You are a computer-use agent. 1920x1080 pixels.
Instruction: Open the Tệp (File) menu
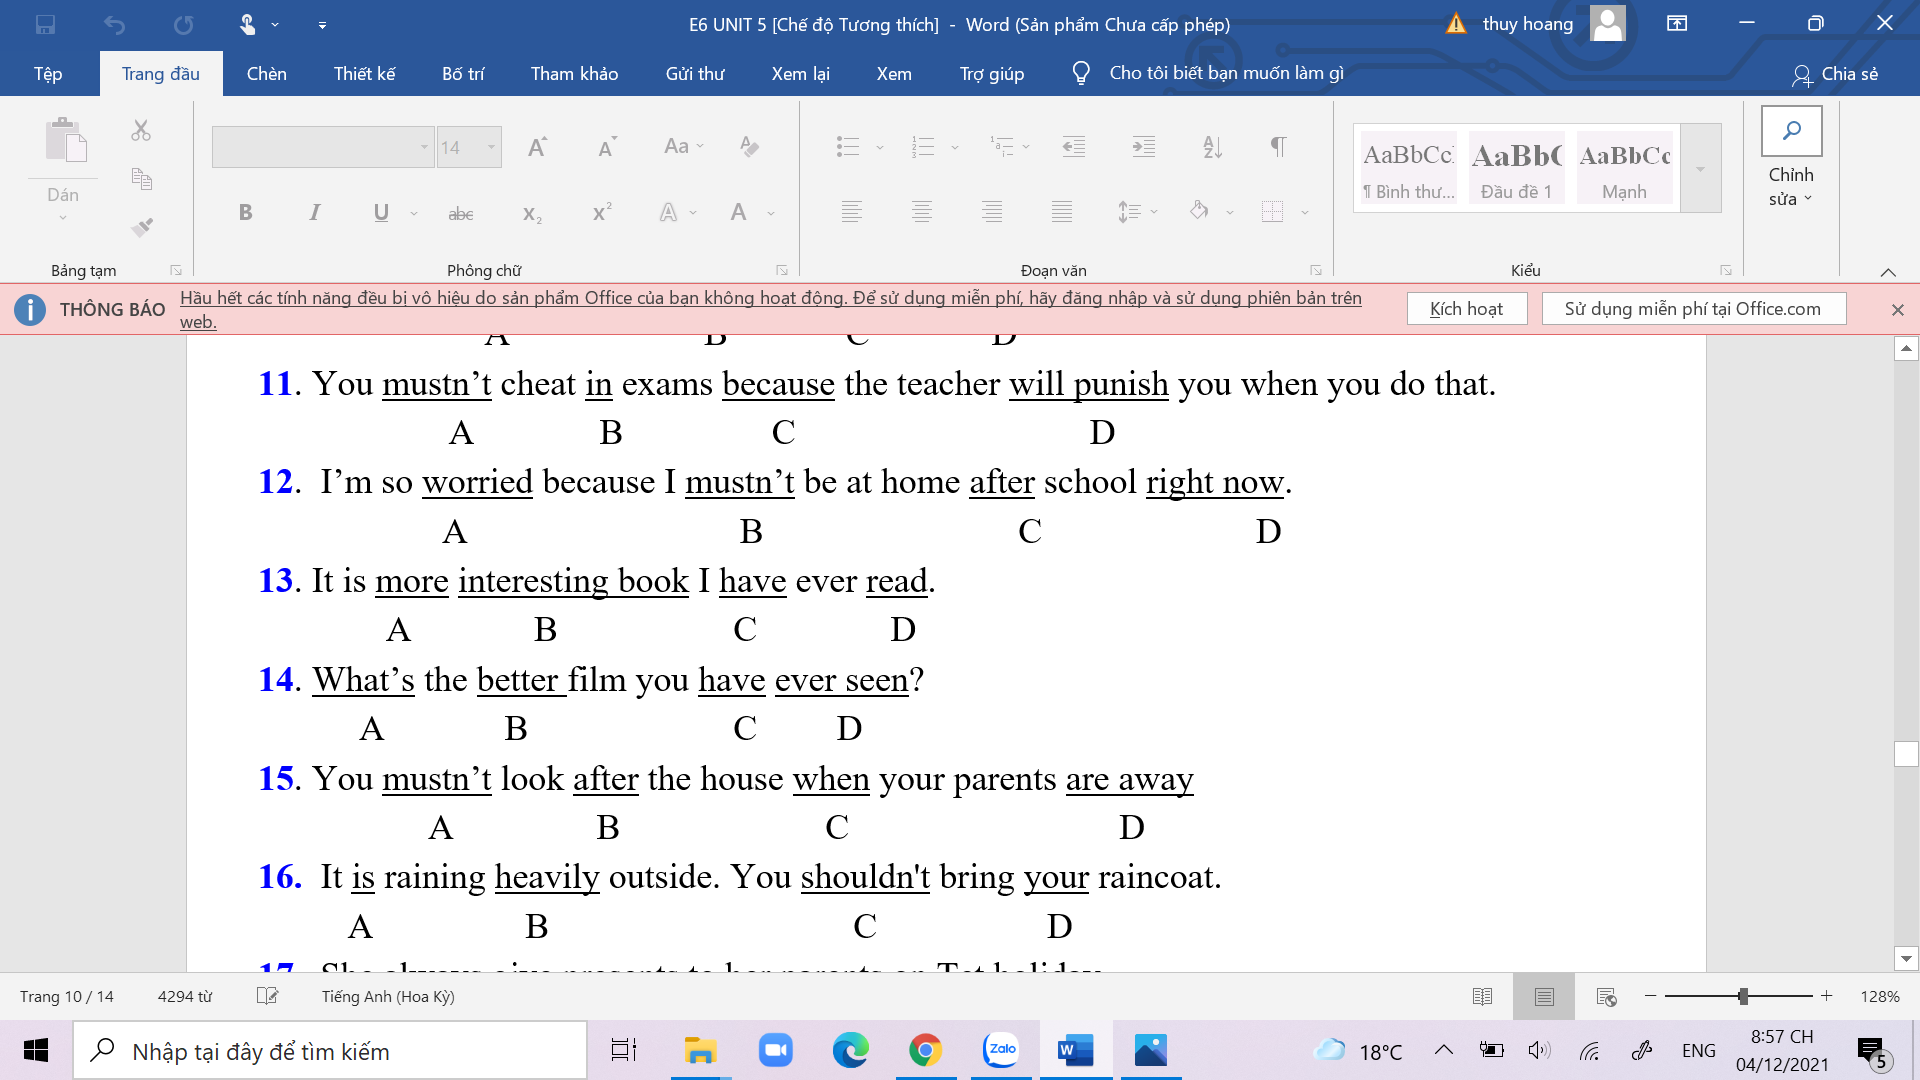tap(48, 74)
